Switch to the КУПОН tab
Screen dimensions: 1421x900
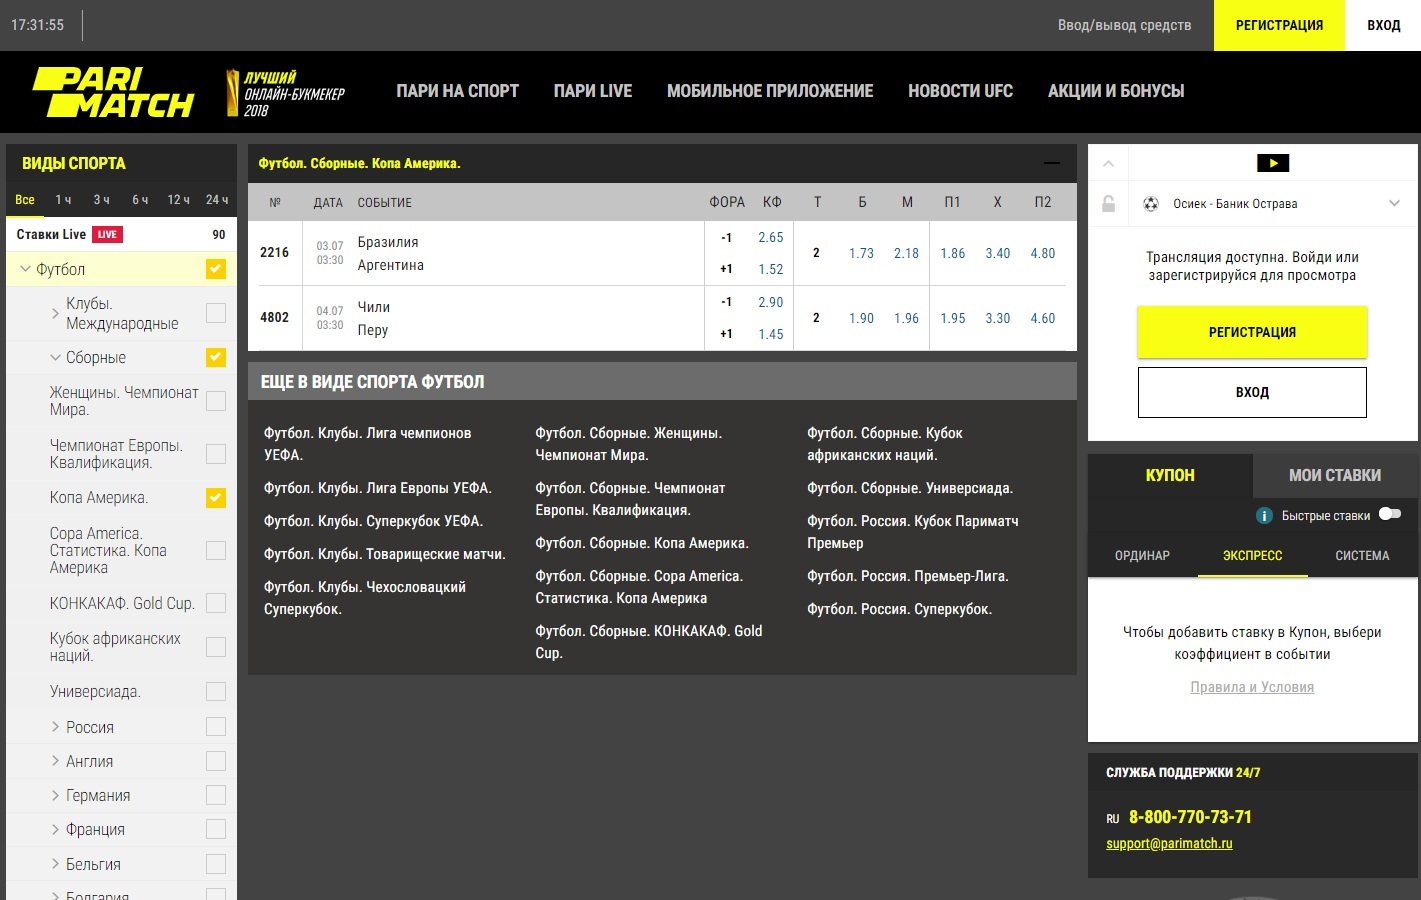[x=1170, y=476]
